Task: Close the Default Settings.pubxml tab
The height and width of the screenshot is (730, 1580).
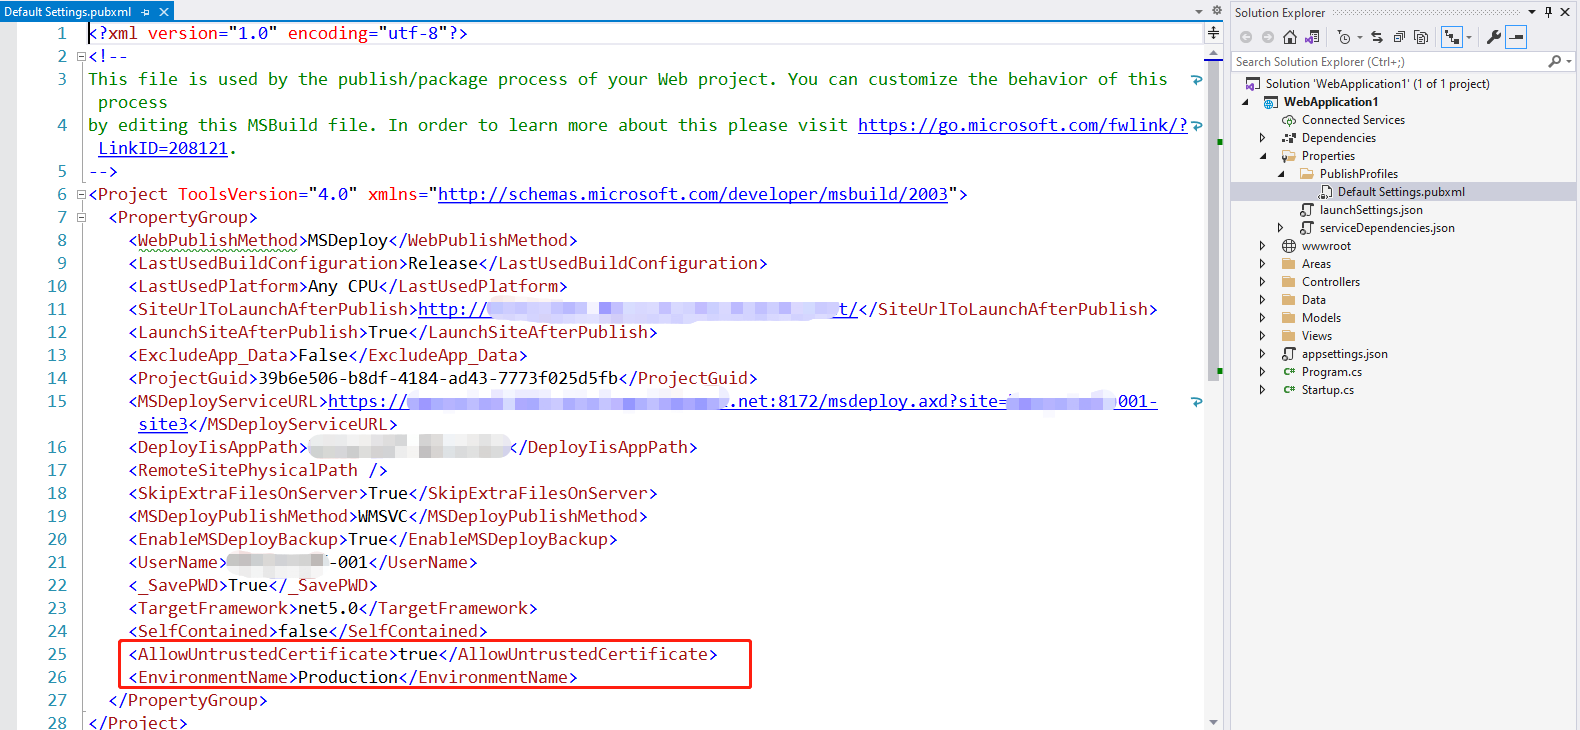Action: (164, 12)
